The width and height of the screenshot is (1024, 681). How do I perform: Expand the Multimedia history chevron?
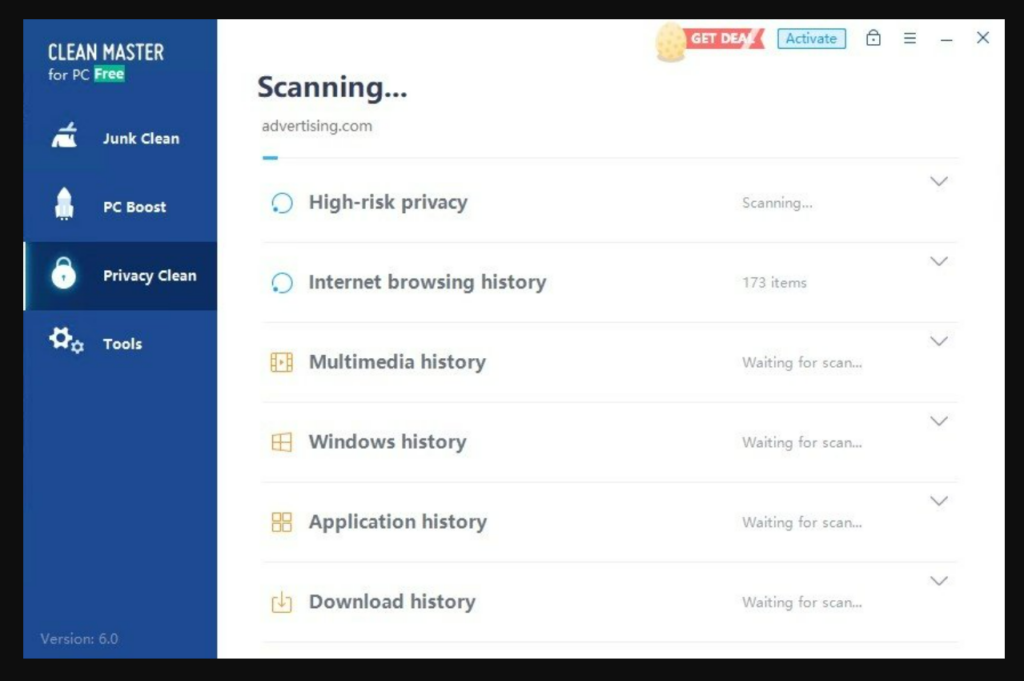(x=938, y=341)
